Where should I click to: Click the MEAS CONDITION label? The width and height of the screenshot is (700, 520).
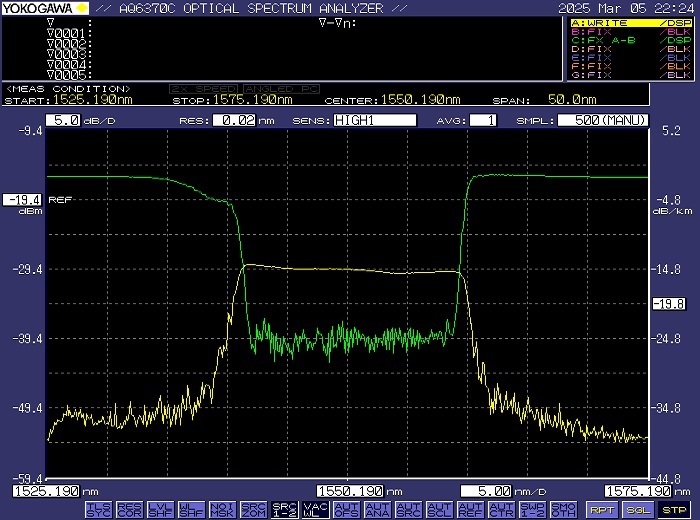tap(68, 89)
